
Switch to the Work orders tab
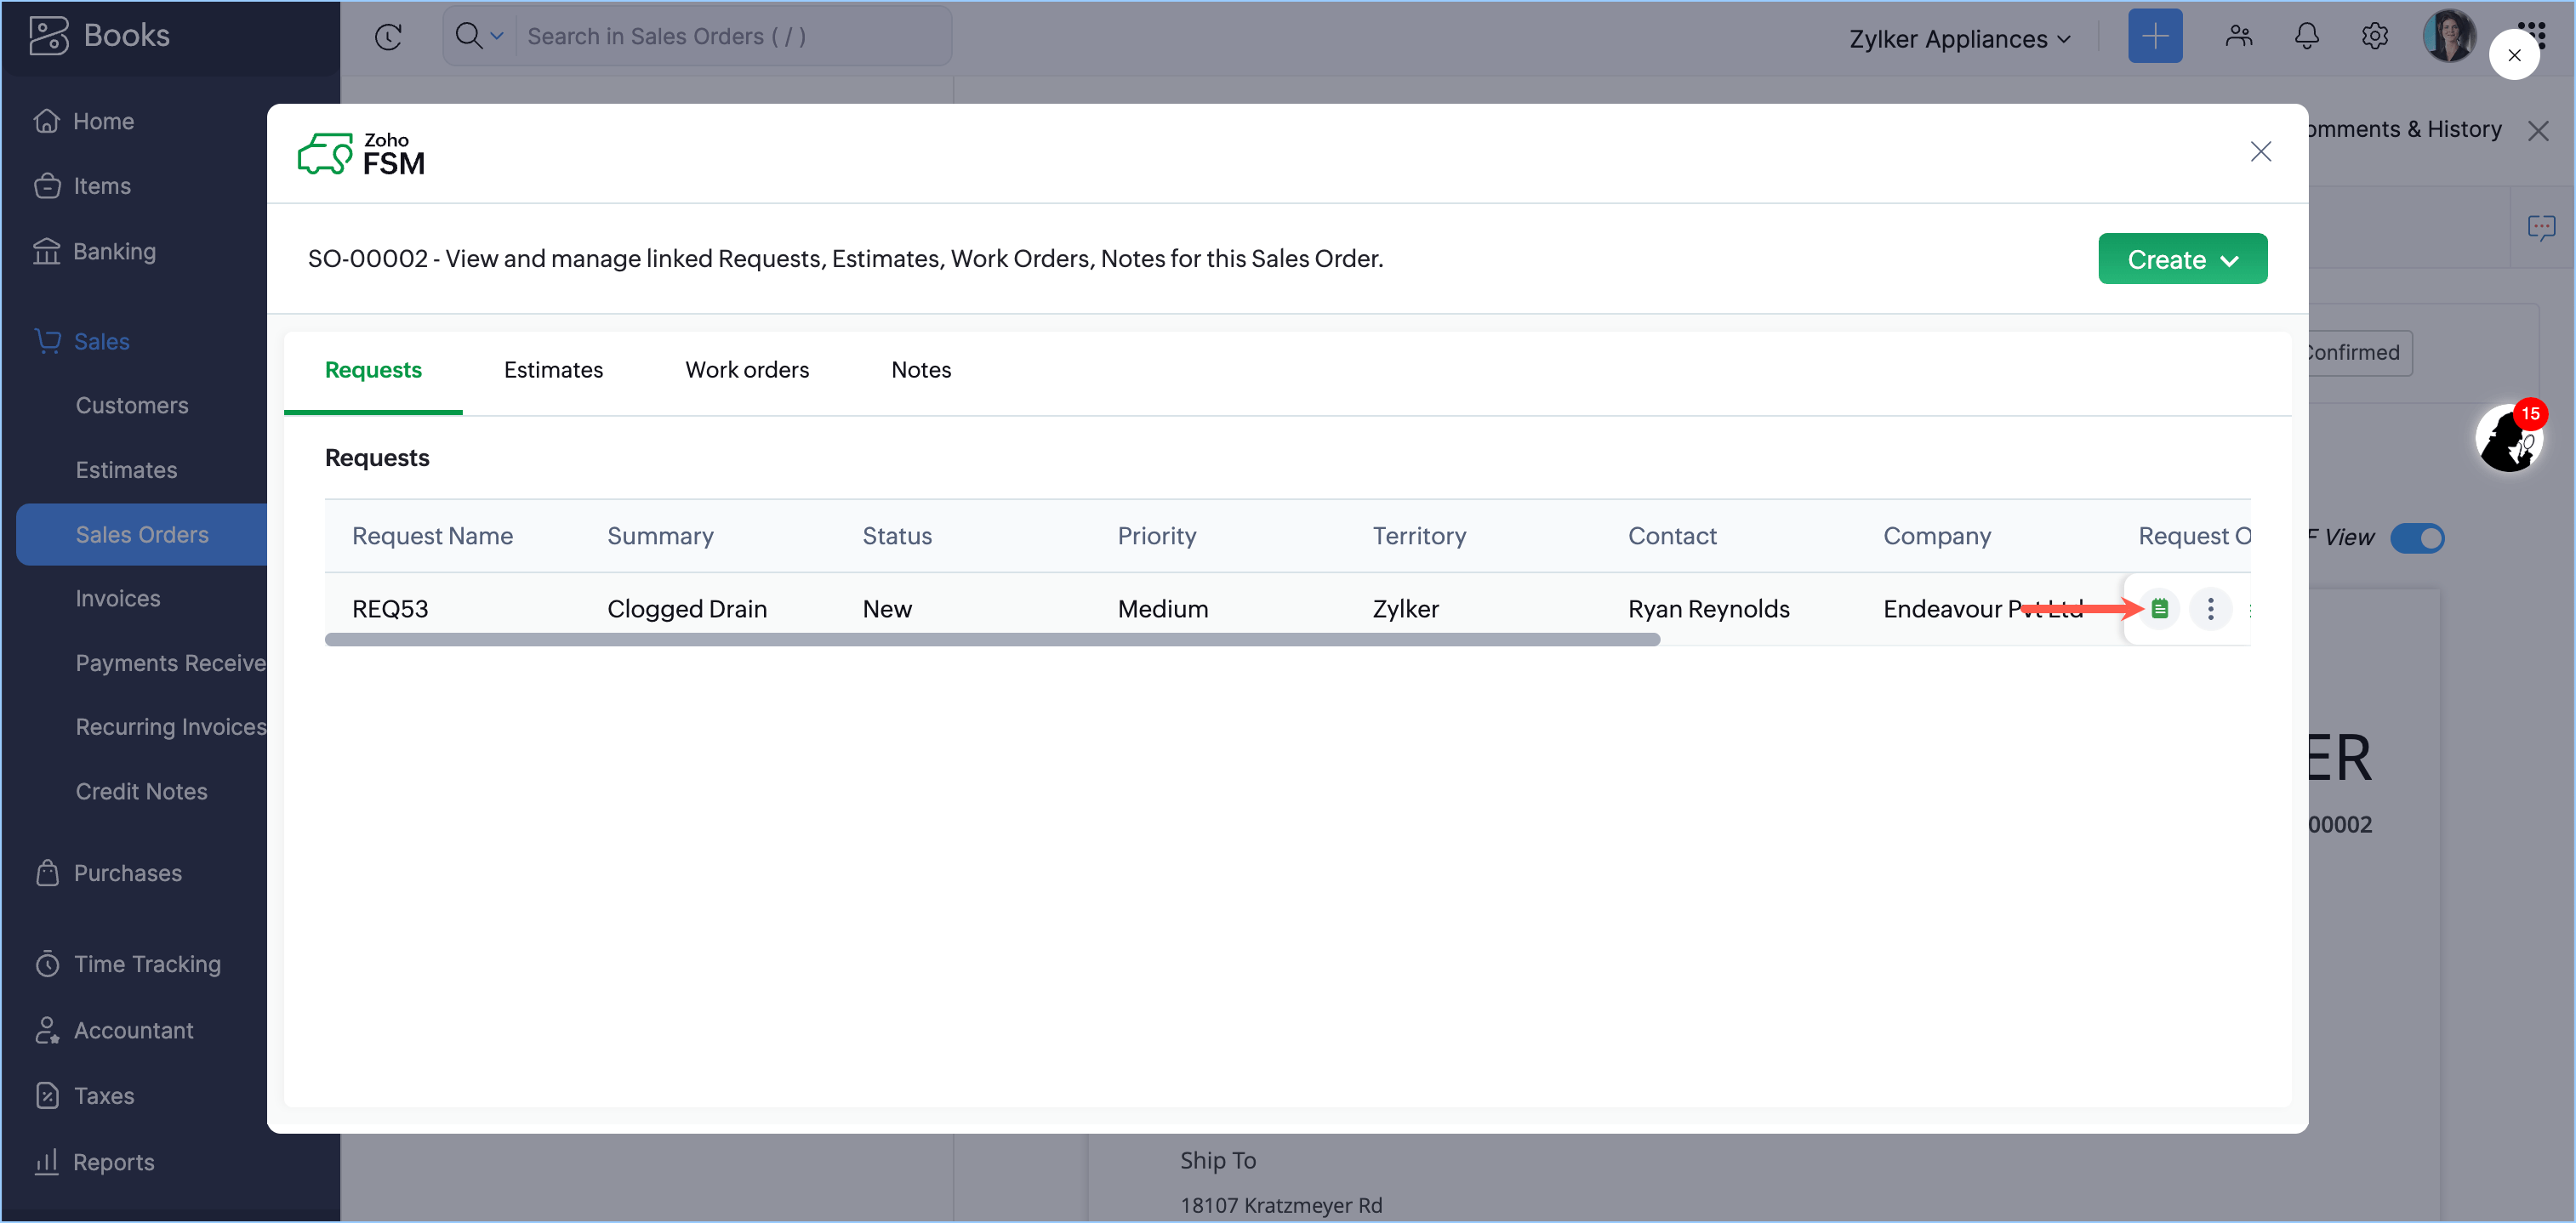[x=746, y=370]
